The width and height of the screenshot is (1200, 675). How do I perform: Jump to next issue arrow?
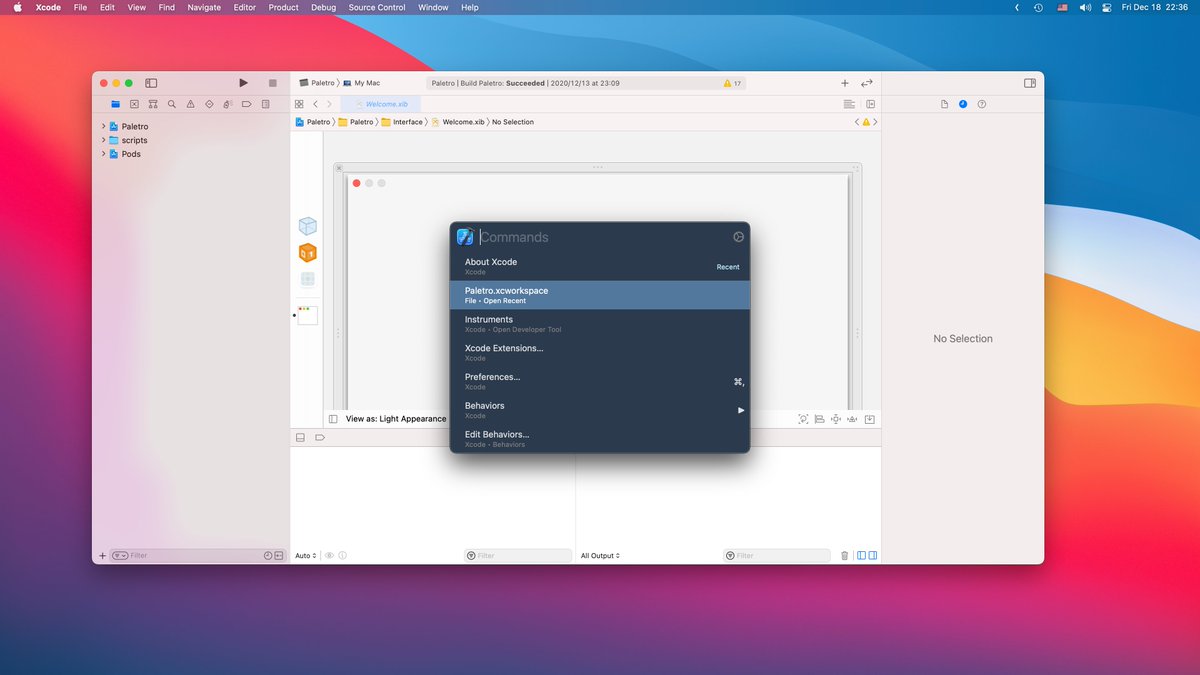(876, 122)
